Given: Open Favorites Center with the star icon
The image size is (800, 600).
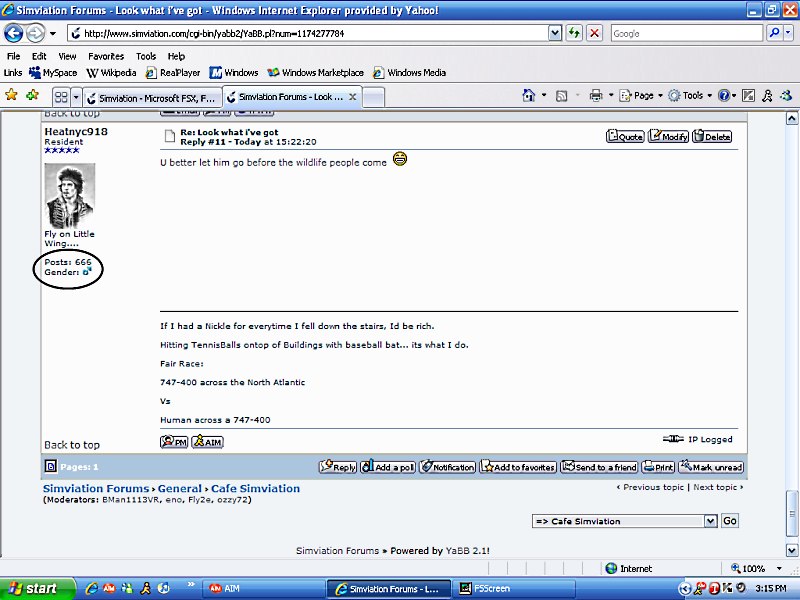Looking at the screenshot, I should click(x=11, y=95).
